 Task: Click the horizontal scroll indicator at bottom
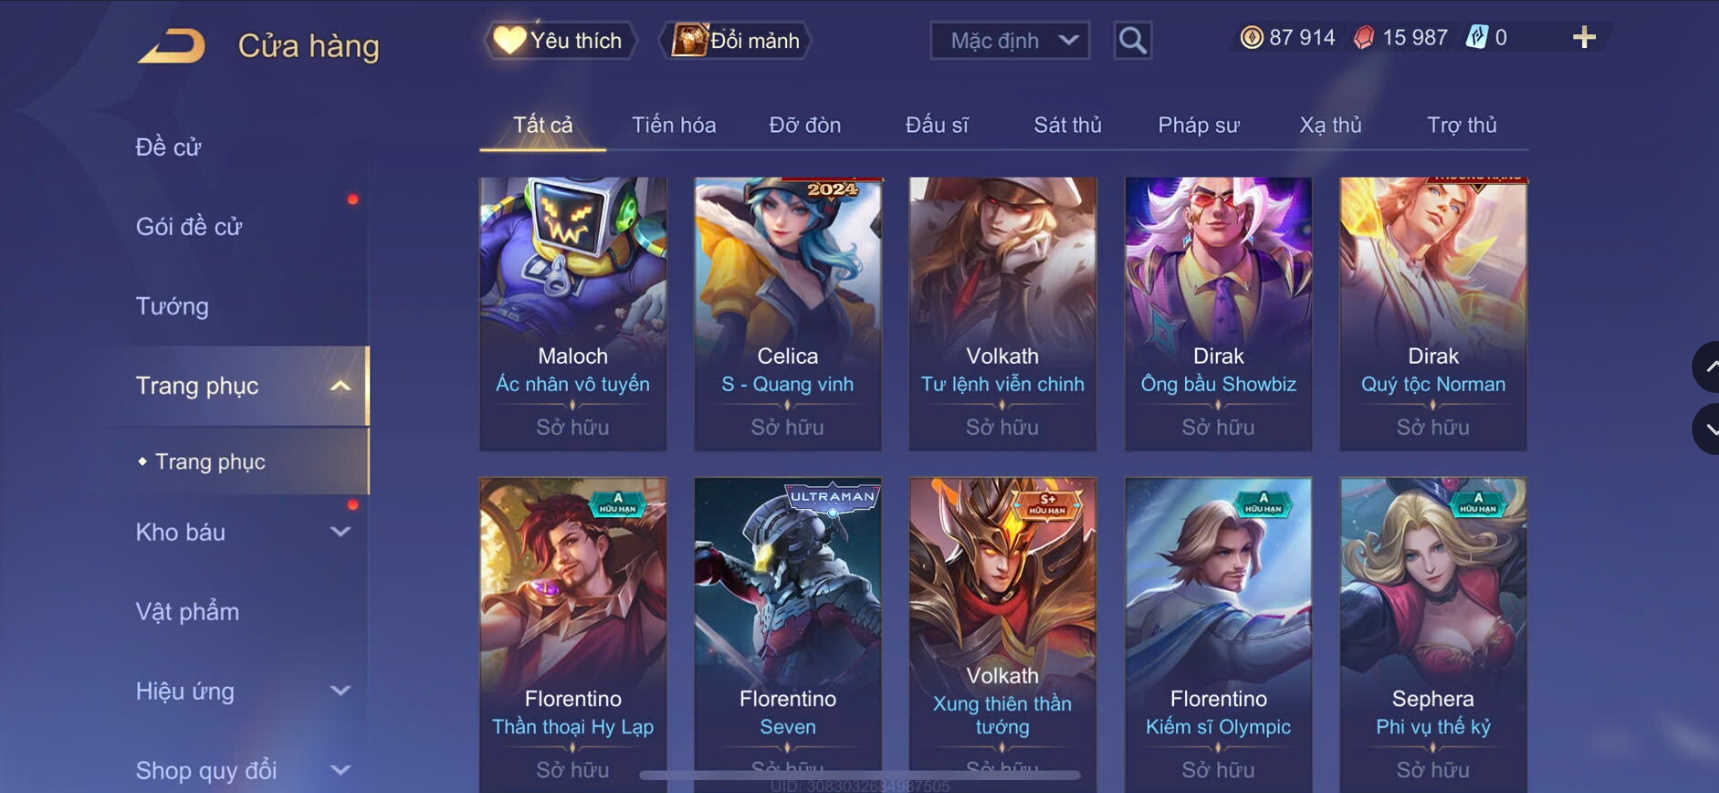860,775
